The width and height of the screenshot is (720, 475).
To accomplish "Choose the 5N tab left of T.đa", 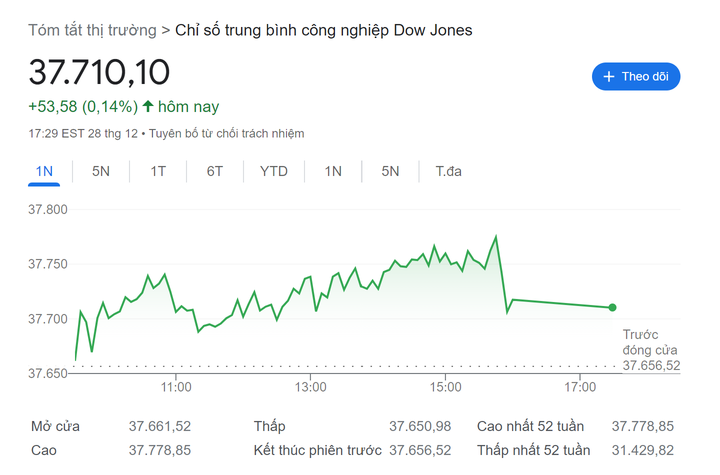I will point(390,171).
